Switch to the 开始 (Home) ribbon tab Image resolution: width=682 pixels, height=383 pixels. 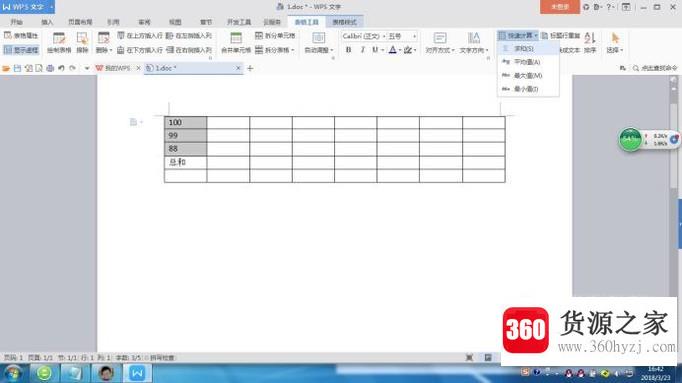click(x=17, y=22)
